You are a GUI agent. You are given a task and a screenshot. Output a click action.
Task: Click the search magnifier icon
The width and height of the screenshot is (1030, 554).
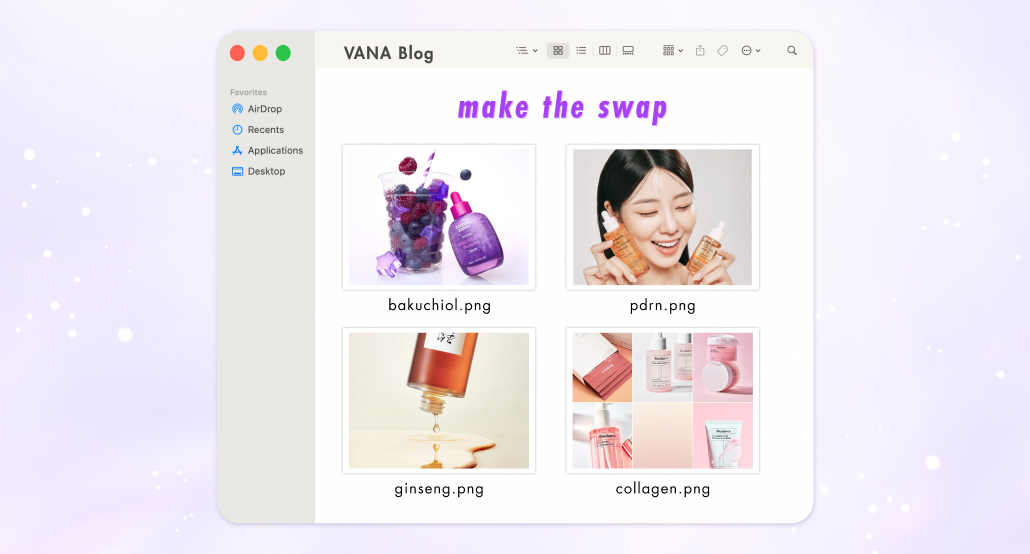792,51
